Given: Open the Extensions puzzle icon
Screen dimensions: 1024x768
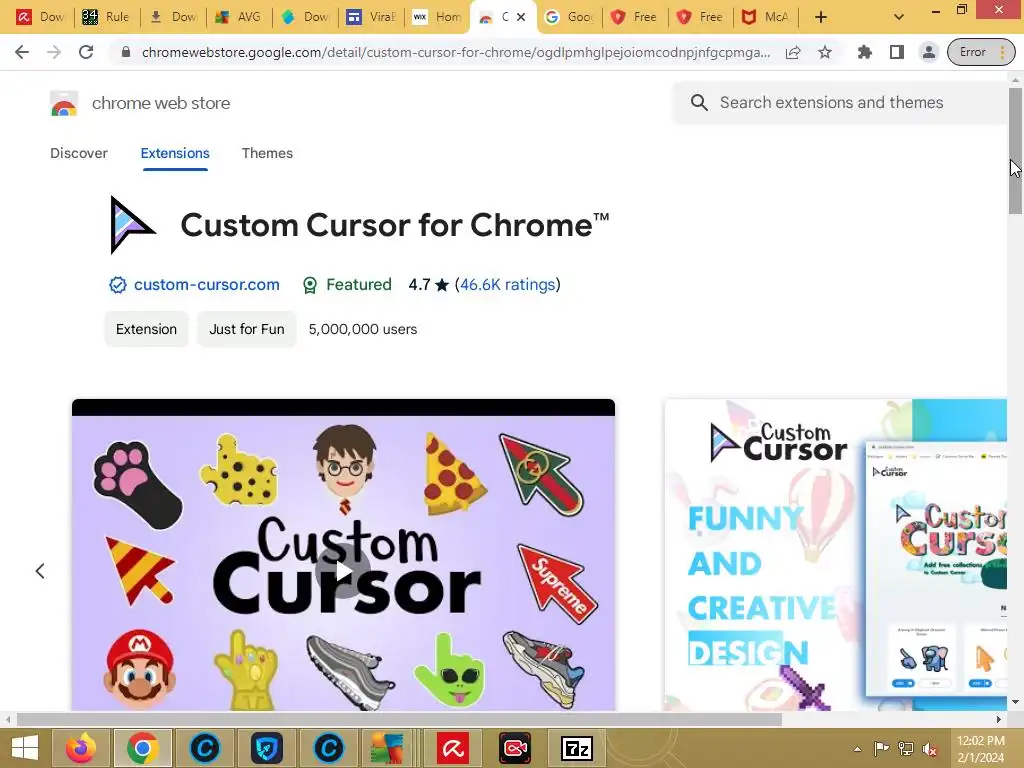Looking at the screenshot, I should coord(865,52).
